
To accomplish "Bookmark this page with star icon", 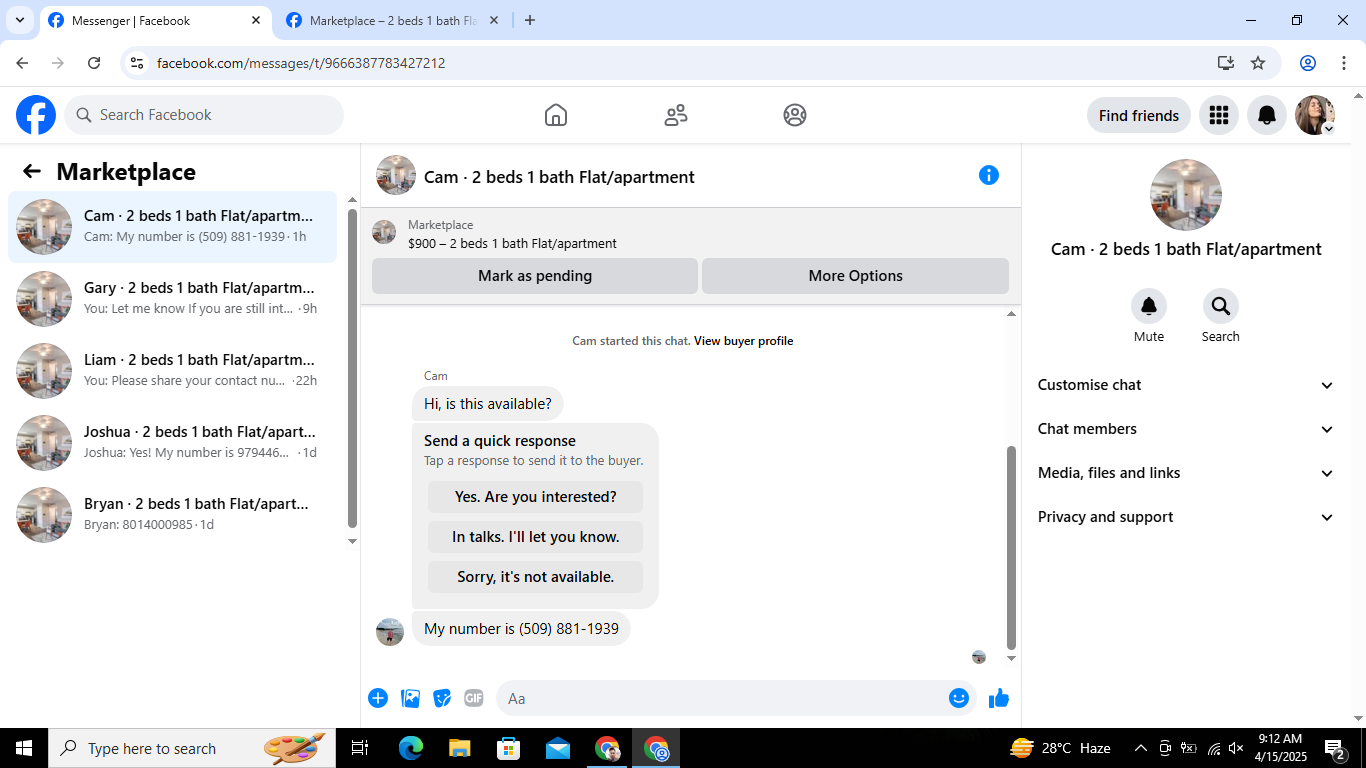I will click(1258, 63).
